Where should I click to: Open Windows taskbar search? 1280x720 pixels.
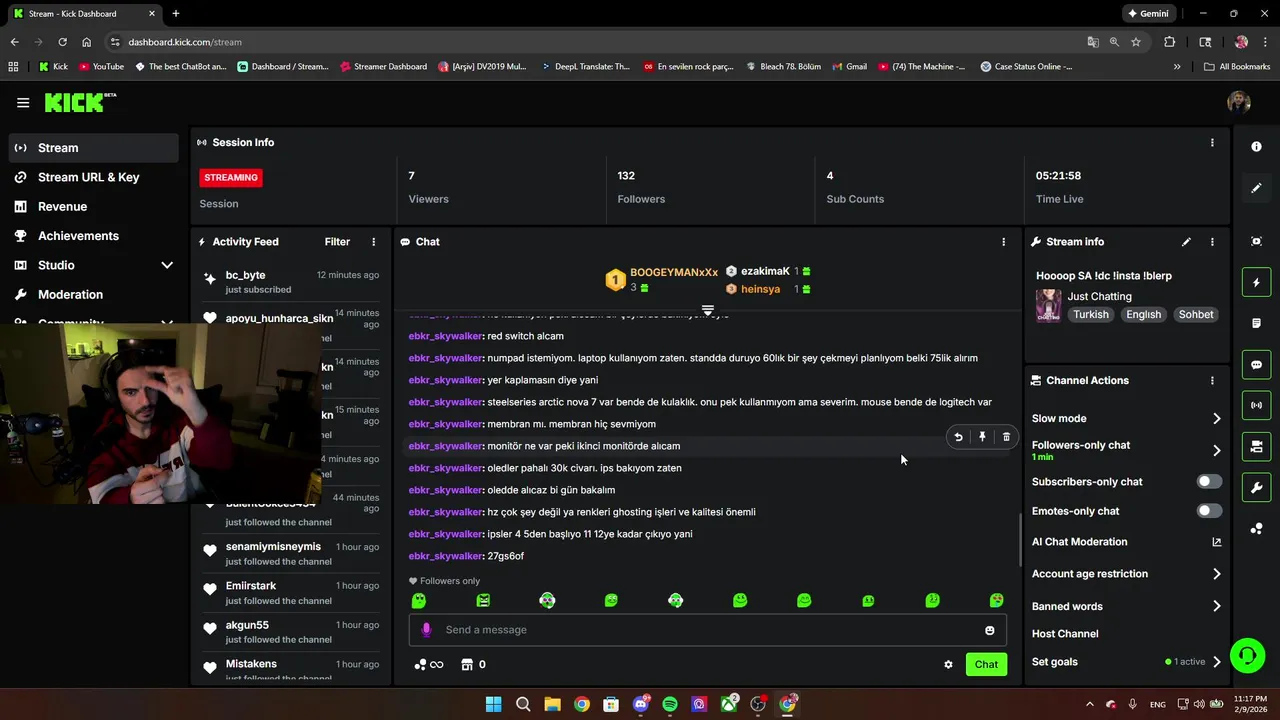[523, 704]
